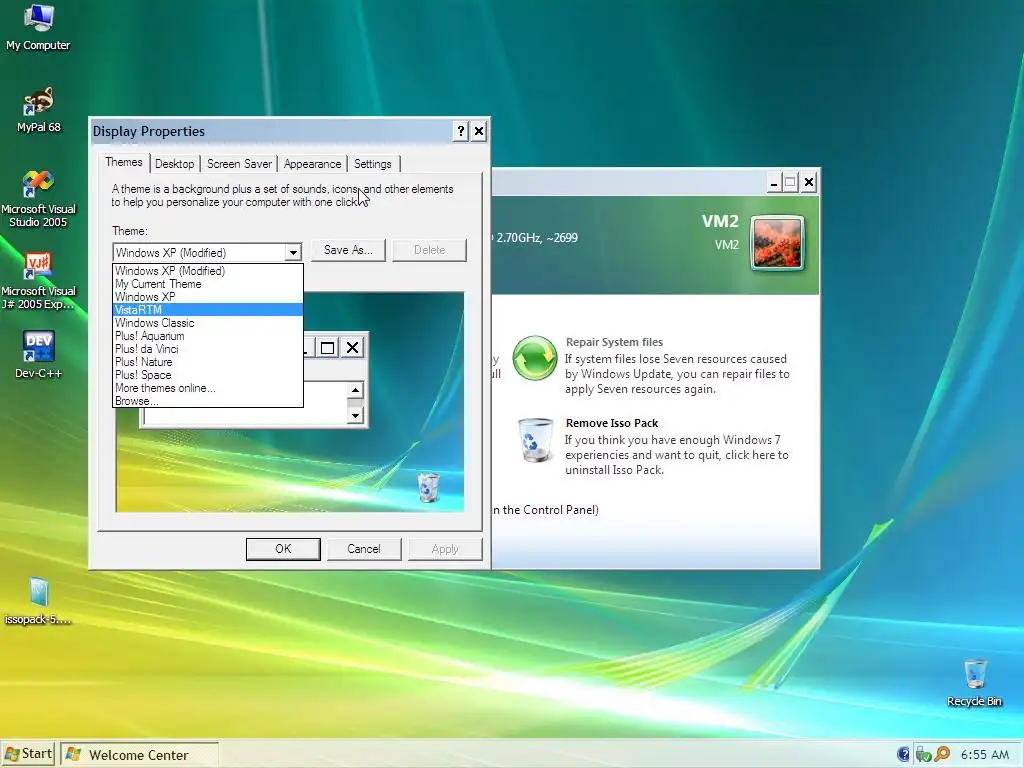Open the Appearance tab
This screenshot has height=768, width=1024.
click(x=312, y=164)
